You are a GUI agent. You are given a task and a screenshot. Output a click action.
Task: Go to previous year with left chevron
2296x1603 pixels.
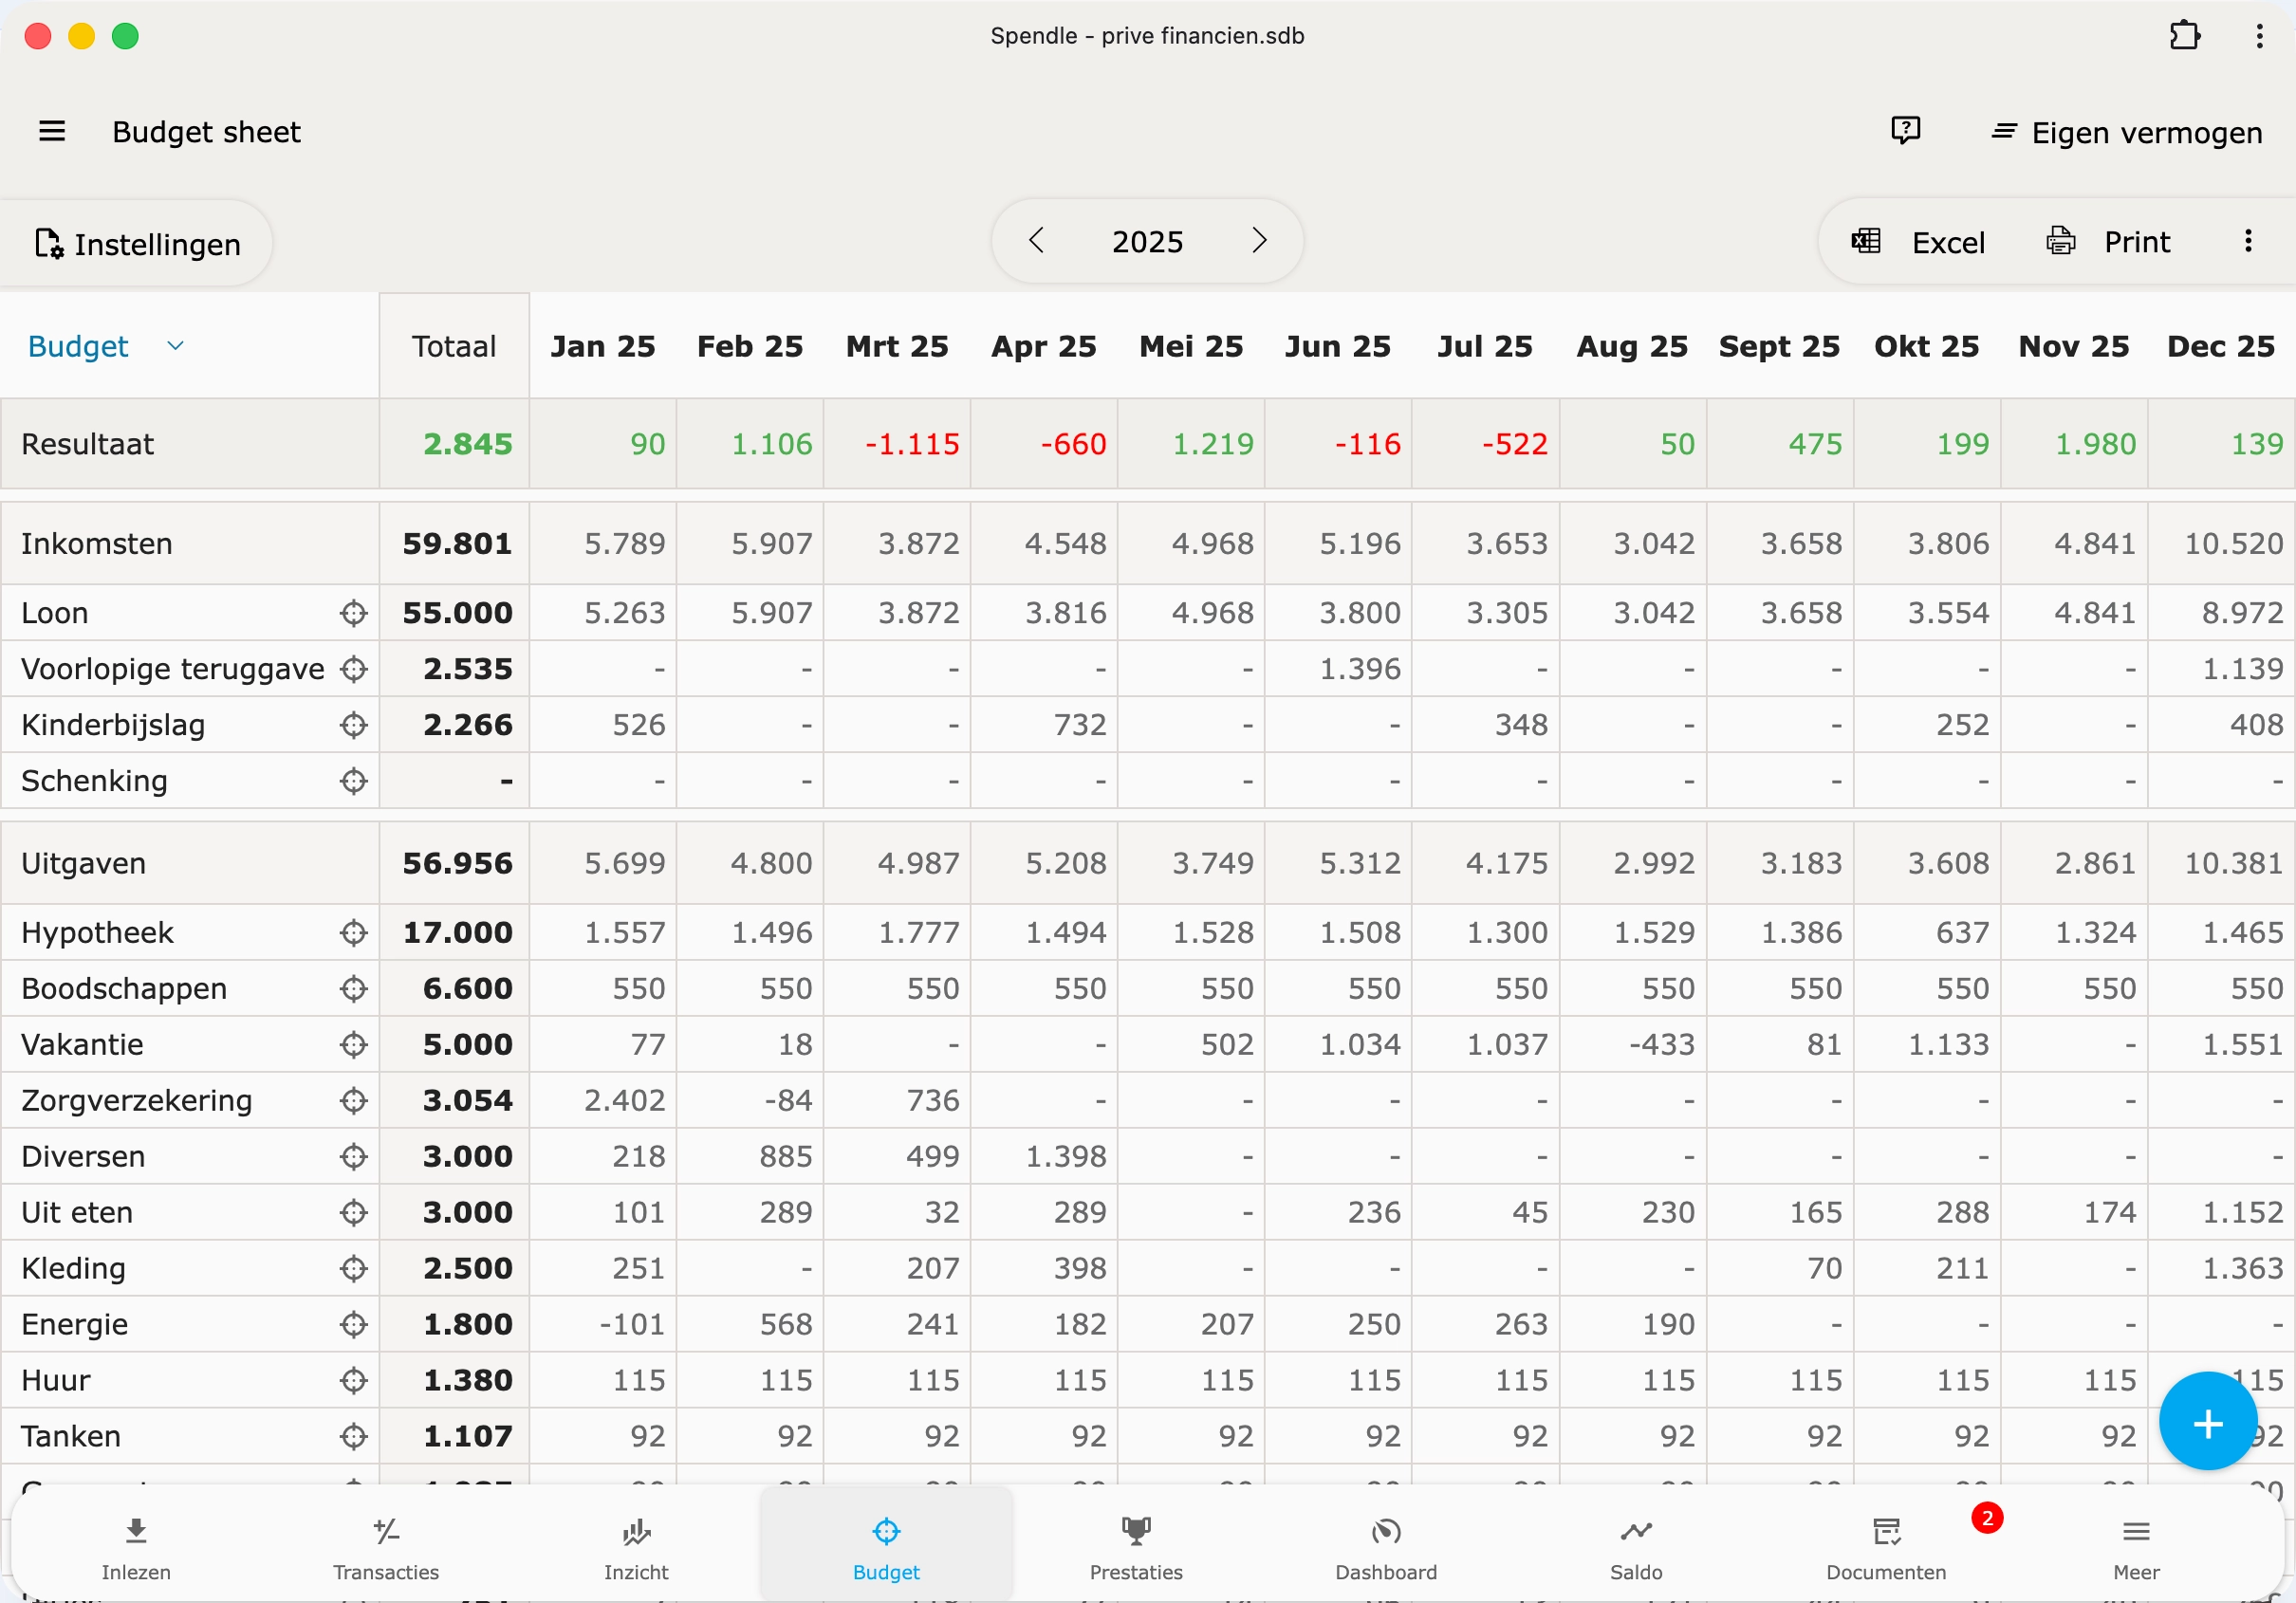pos(1036,241)
